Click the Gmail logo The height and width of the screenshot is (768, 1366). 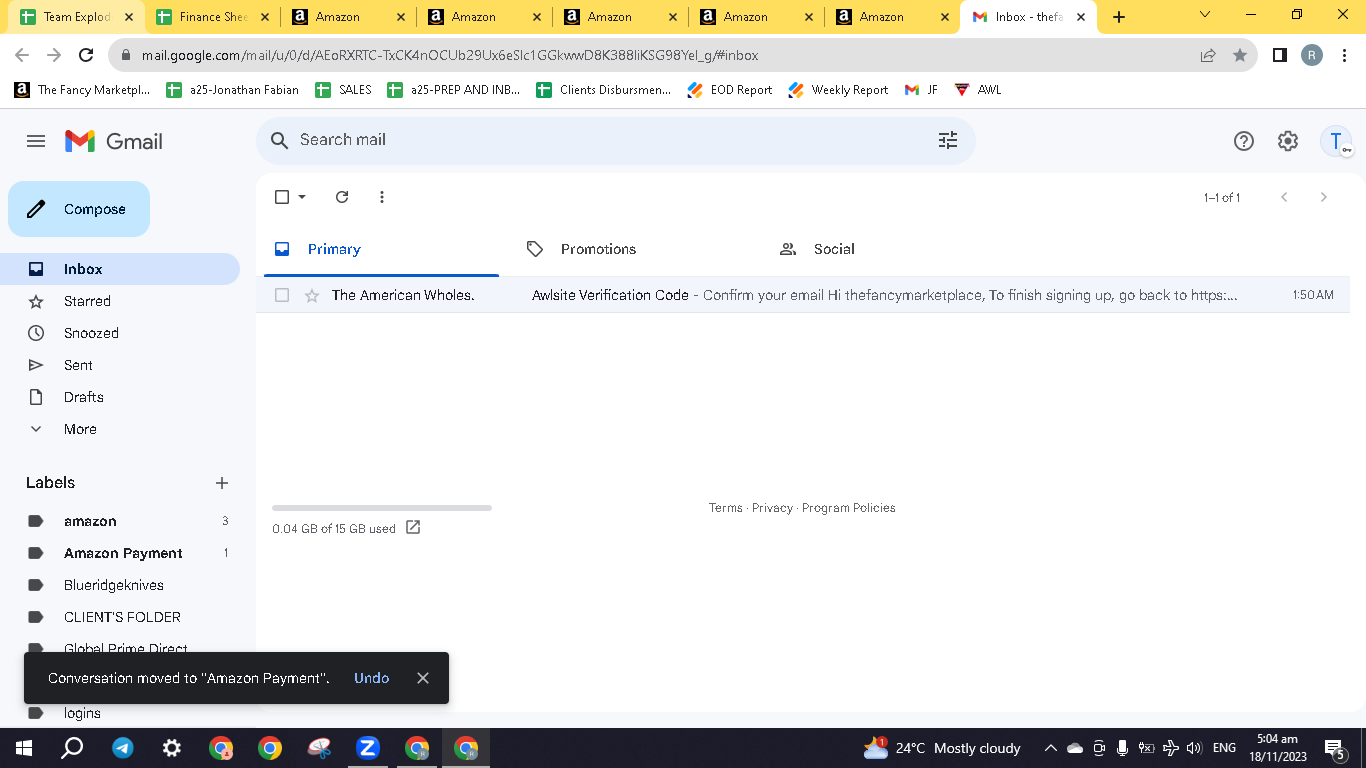pyautogui.click(x=113, y=141)
